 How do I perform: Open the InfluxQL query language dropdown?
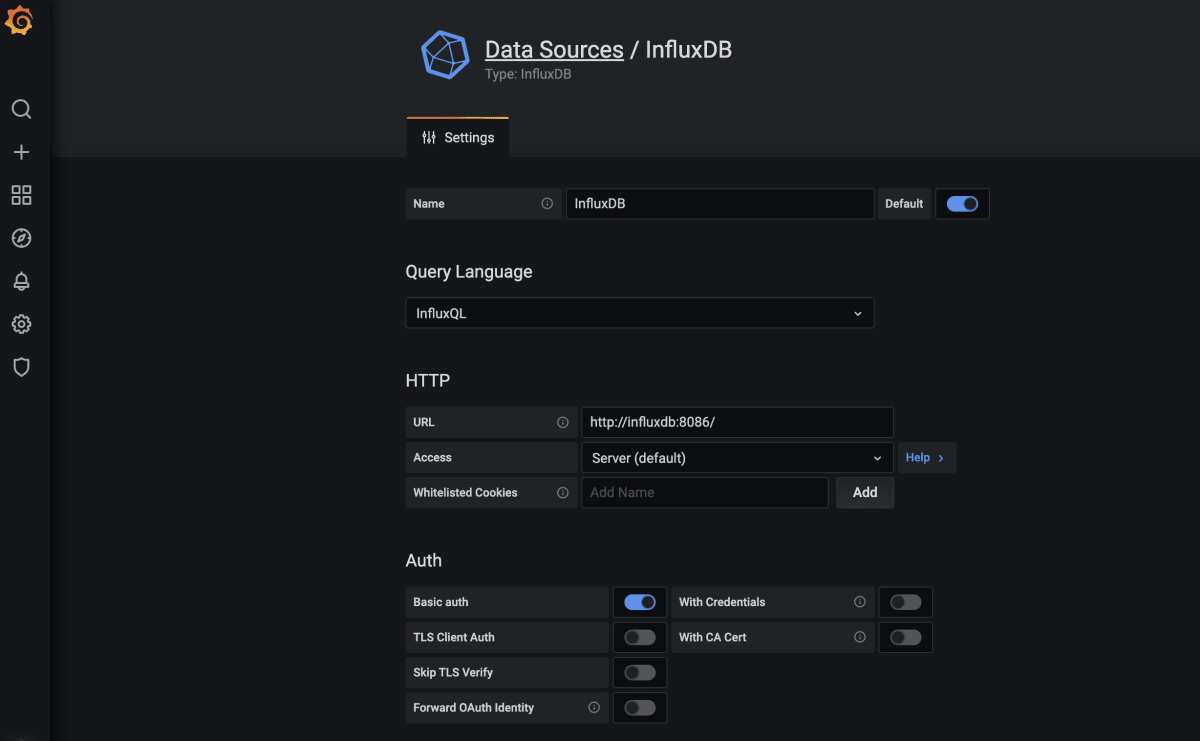640,313
